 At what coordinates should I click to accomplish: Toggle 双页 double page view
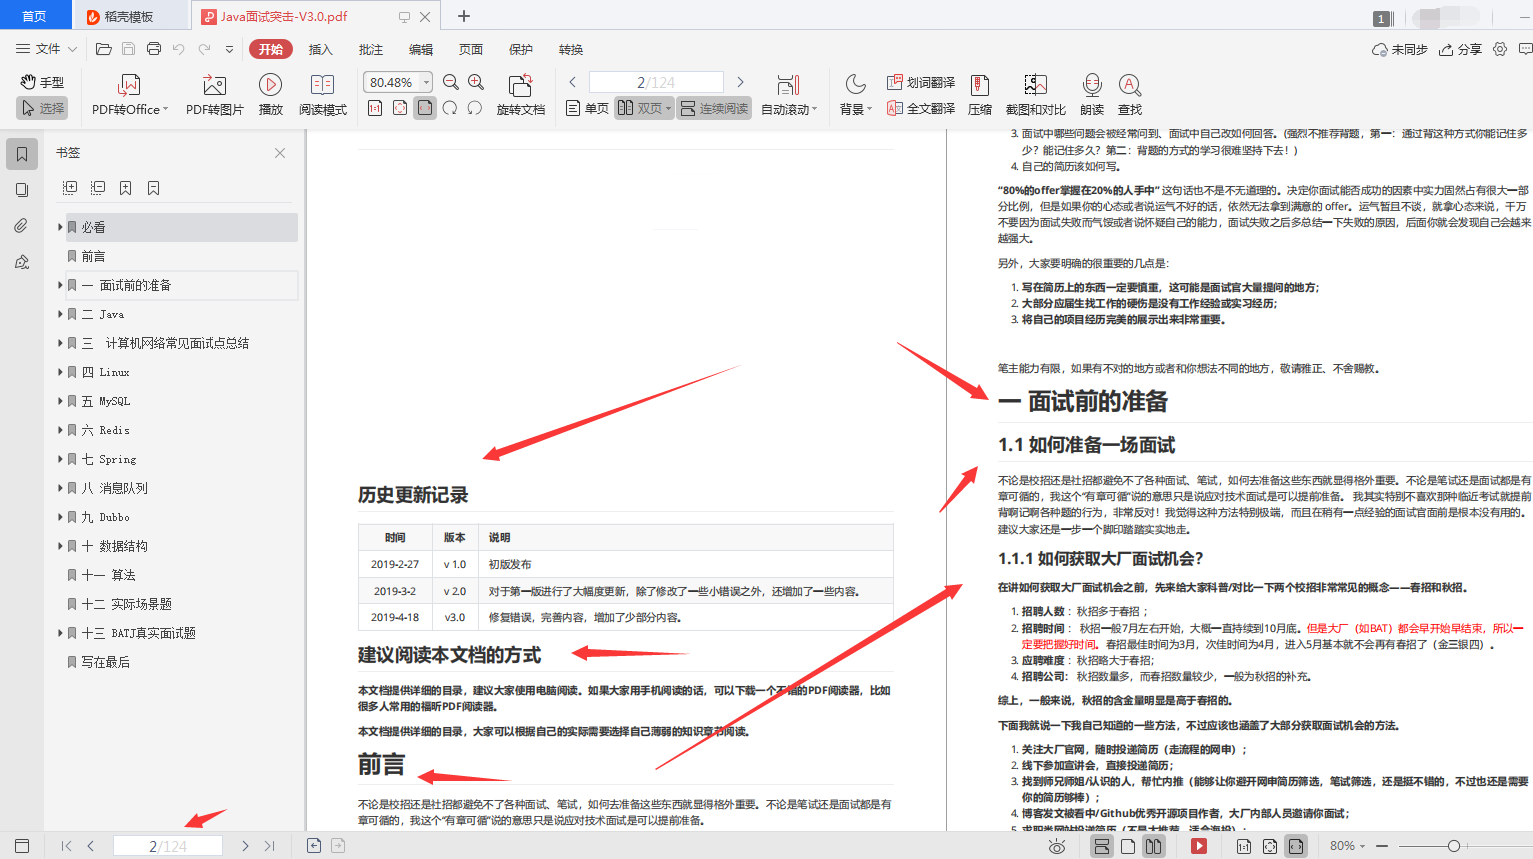(x=643, y=108)
